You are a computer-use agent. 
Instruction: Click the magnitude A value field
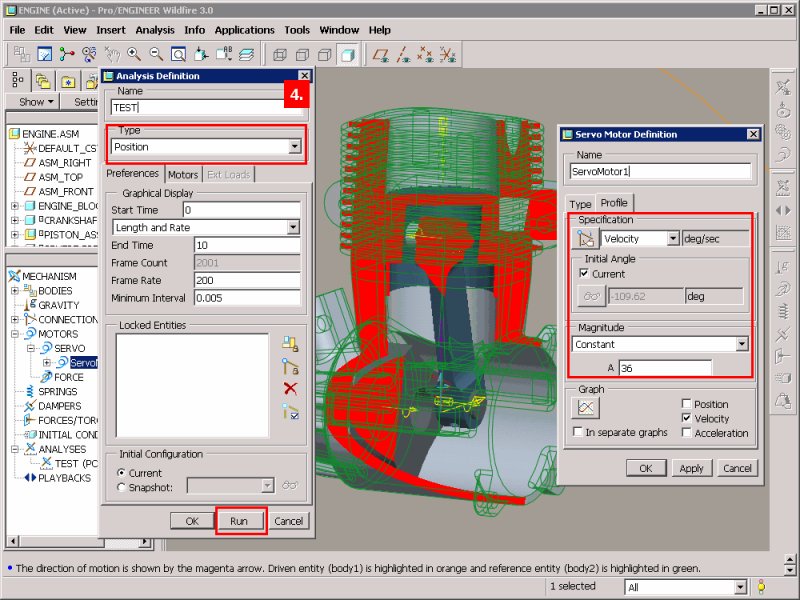[665, 368]
